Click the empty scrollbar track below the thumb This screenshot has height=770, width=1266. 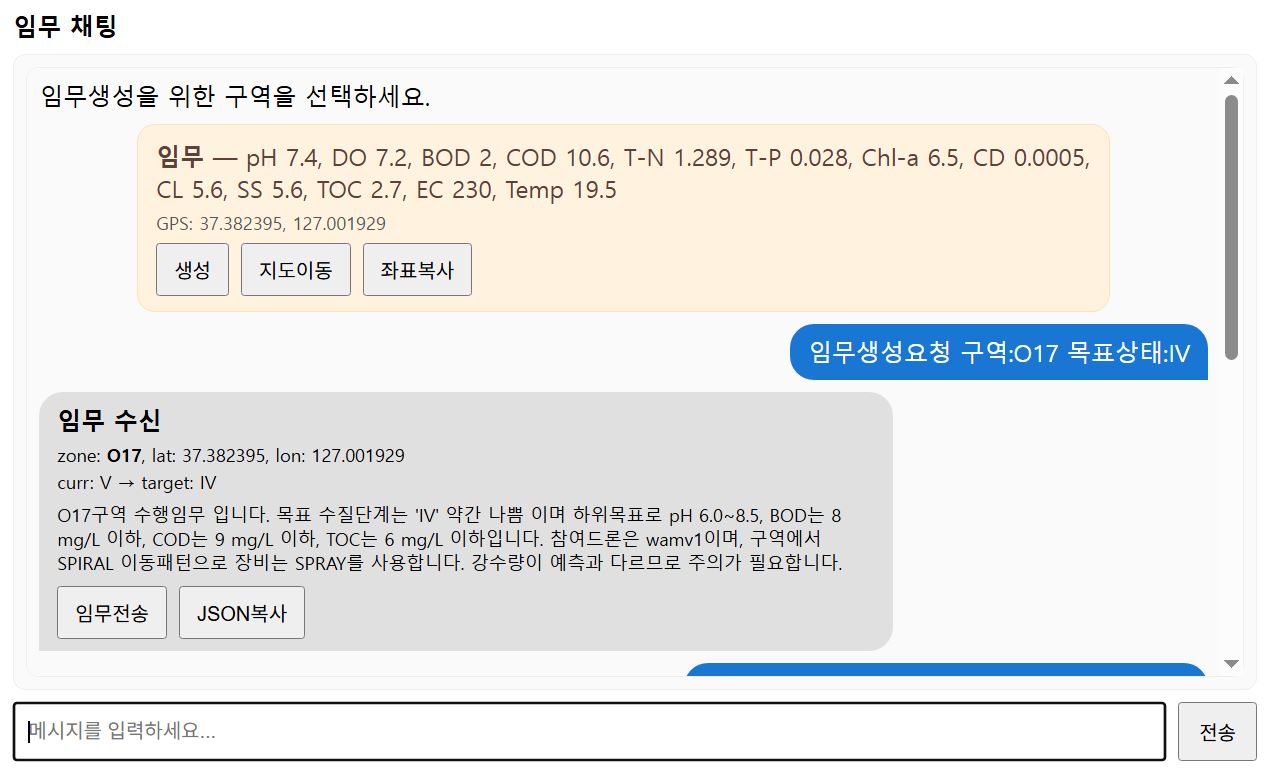point(1231,500)
